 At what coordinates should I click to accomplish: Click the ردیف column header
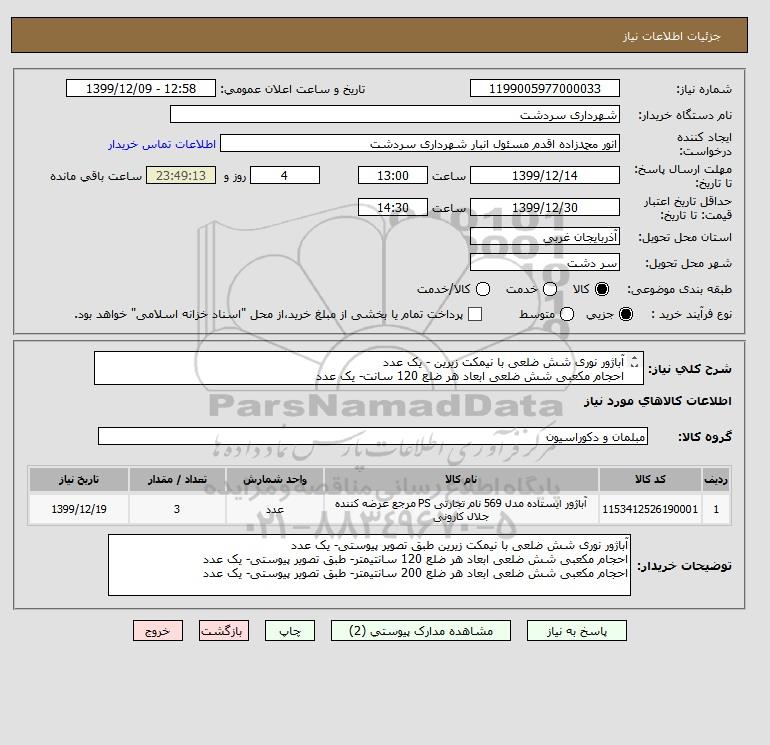(x=716, y=479)
